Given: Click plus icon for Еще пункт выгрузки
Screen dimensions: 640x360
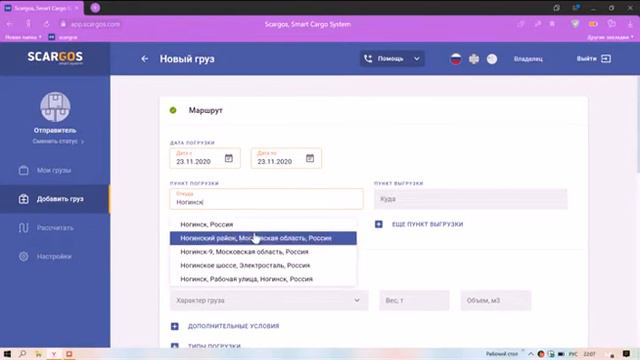Looking at the screenshot, I should 379,224.
